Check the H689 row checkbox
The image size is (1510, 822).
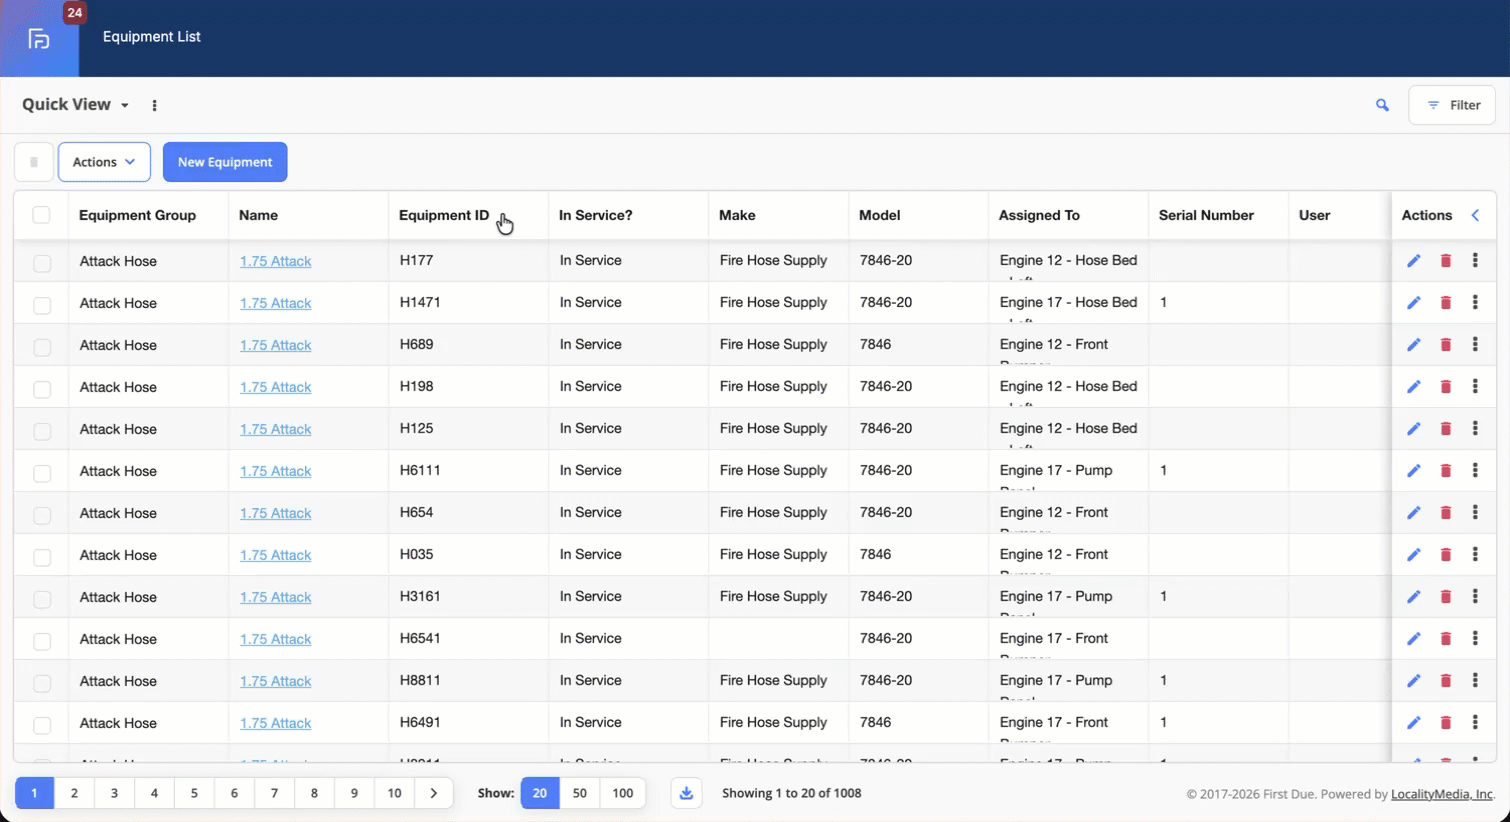point(42,347)
